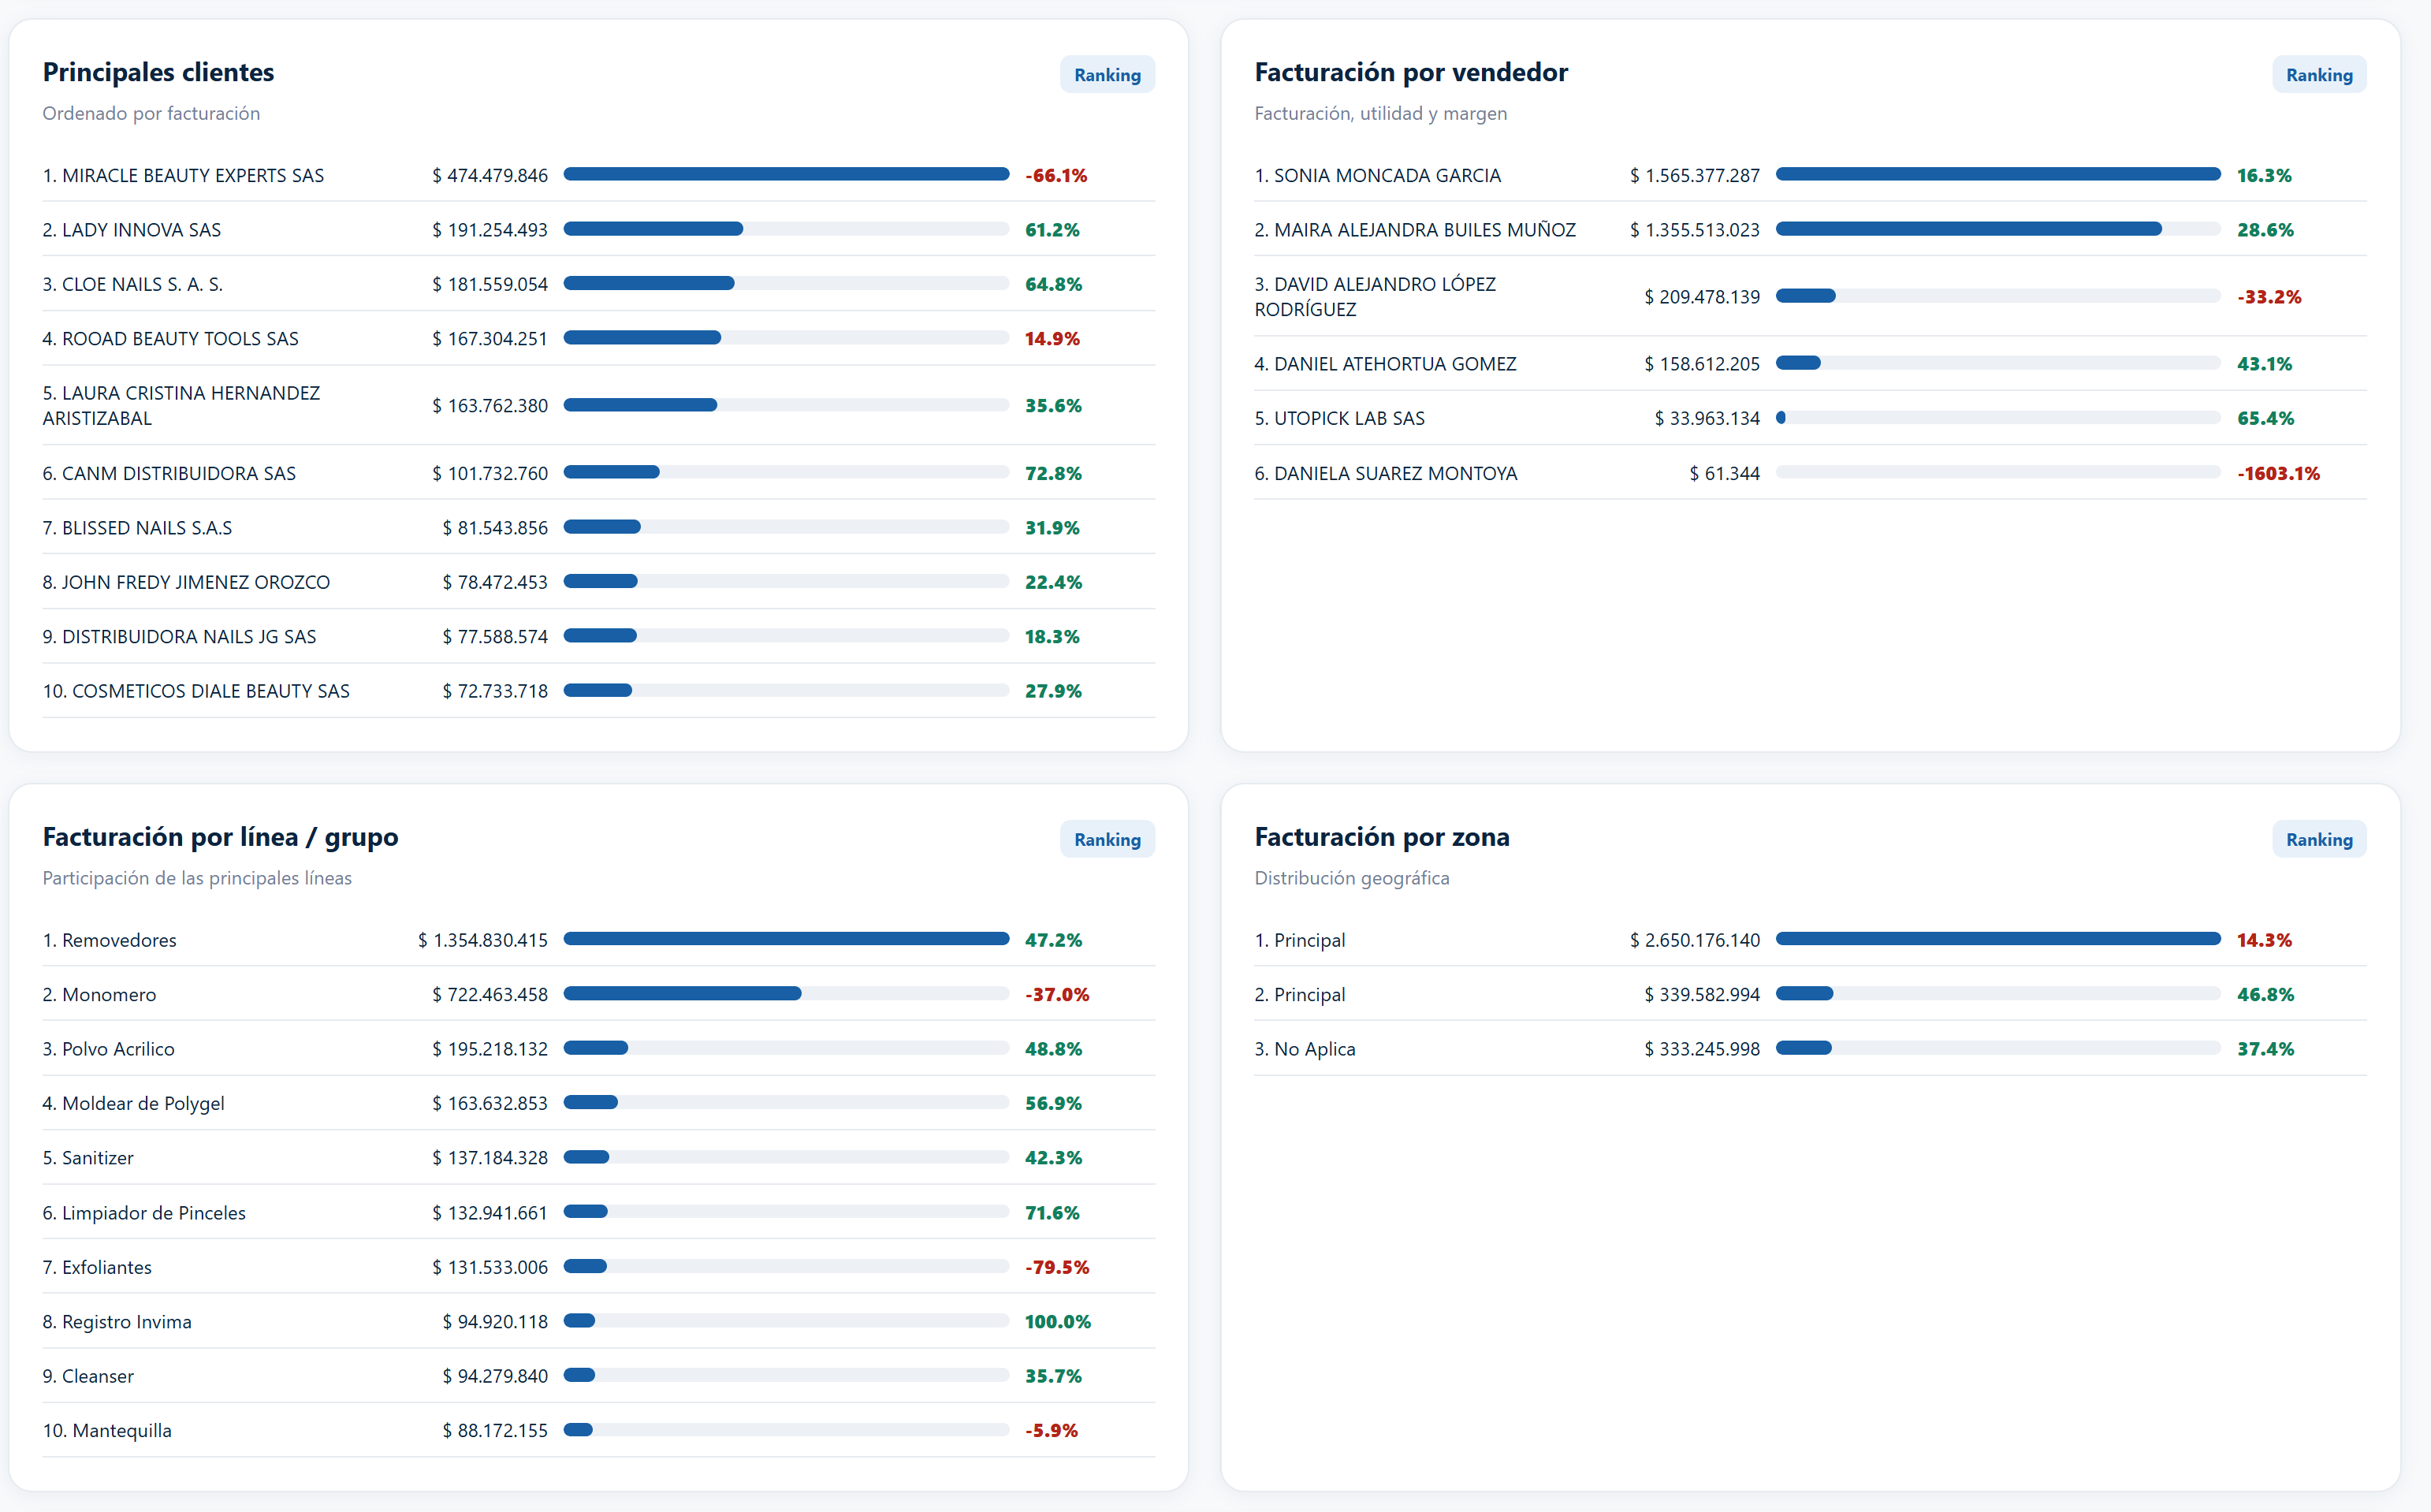The image size is (2431, 1512).
Task: Click the Moldear de Polygel line name
Action: [143, 1104]
